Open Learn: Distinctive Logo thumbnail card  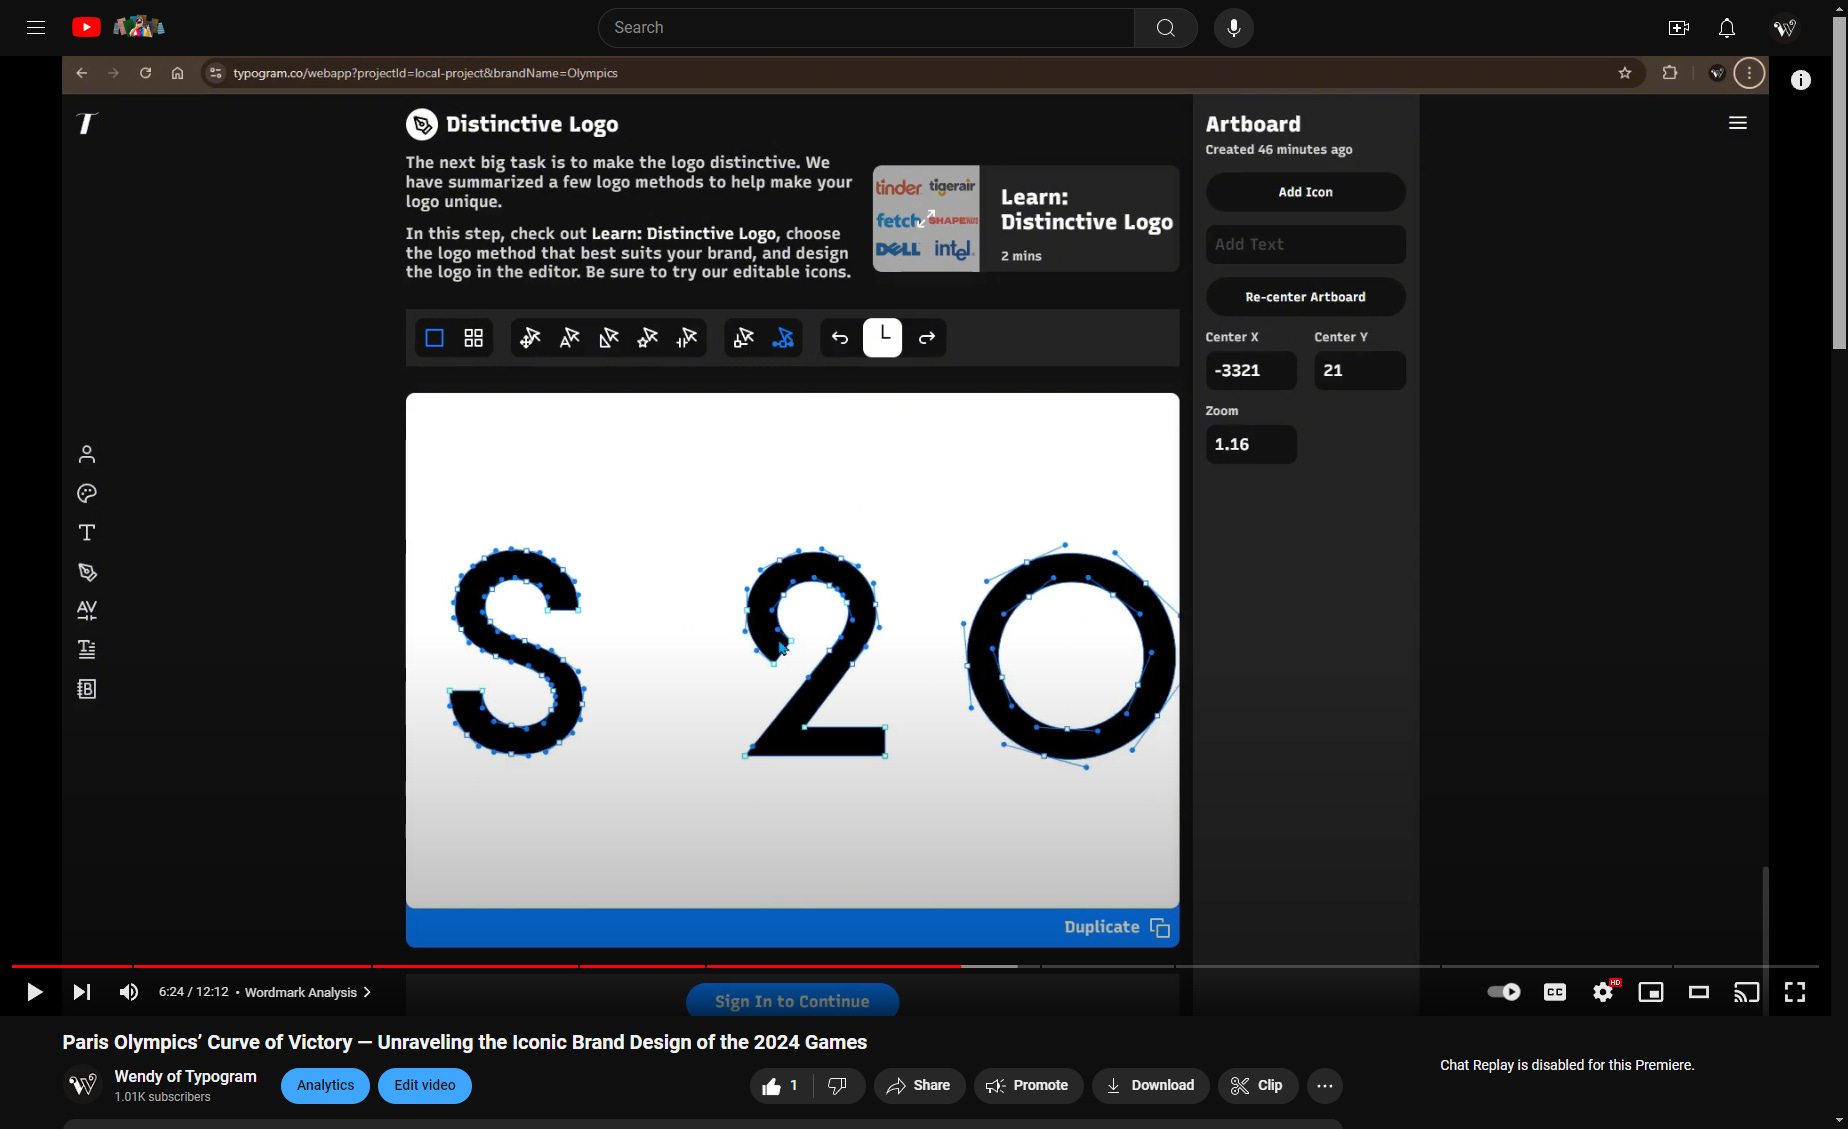click(x=1026, y=219)
